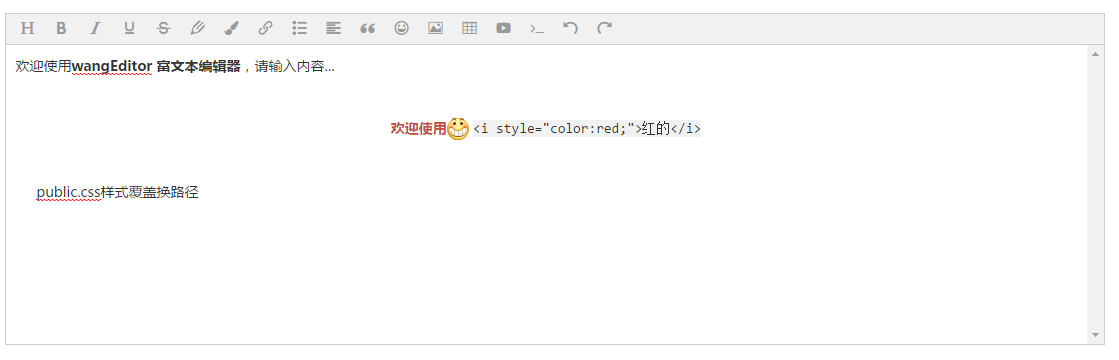Undo the last edit
Viewport: 1119px width, 360px height.
pos(570,29)
